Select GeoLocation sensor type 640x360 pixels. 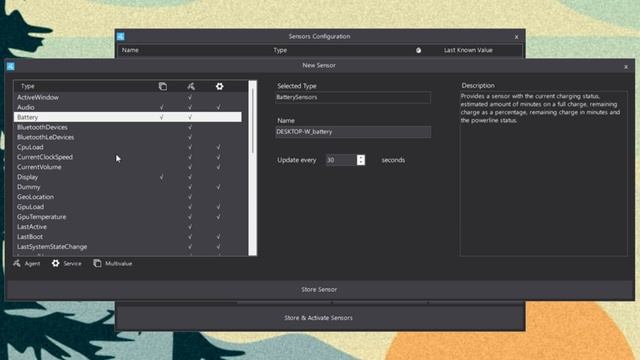pyautogui.click(x=127, y=197)
